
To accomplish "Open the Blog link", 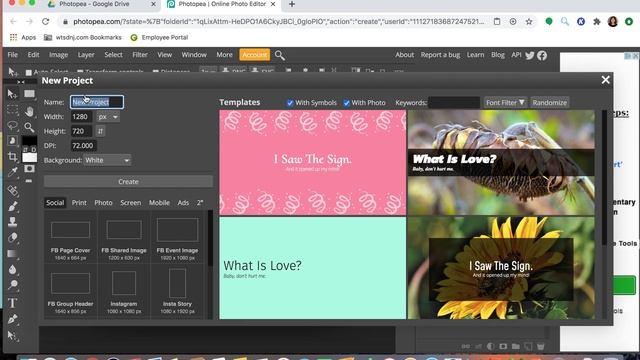I will point(498,55).
